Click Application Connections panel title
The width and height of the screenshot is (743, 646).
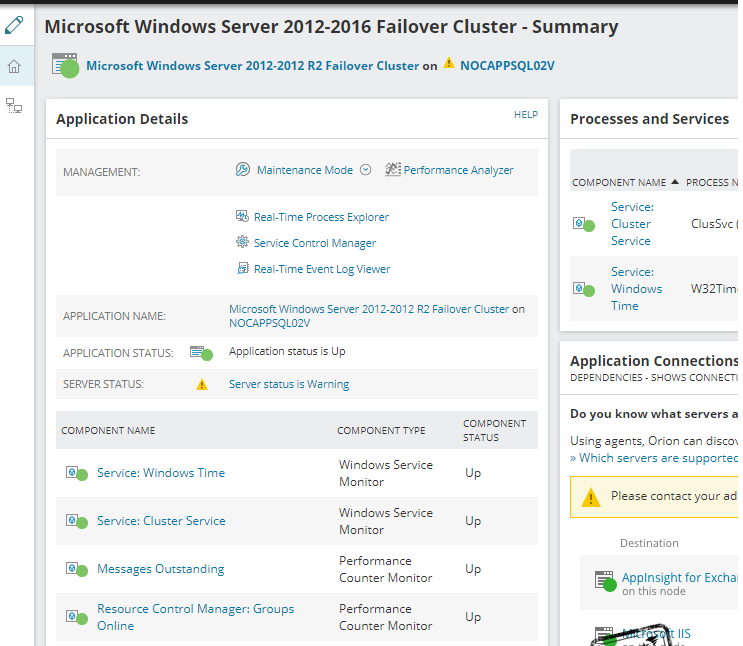pos(654,361)
